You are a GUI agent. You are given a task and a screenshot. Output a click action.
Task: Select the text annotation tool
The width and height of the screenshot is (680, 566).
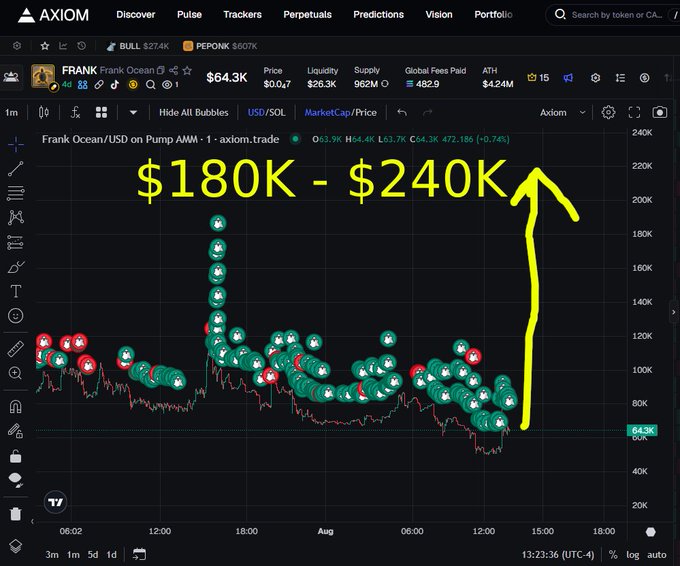point(16,291)
